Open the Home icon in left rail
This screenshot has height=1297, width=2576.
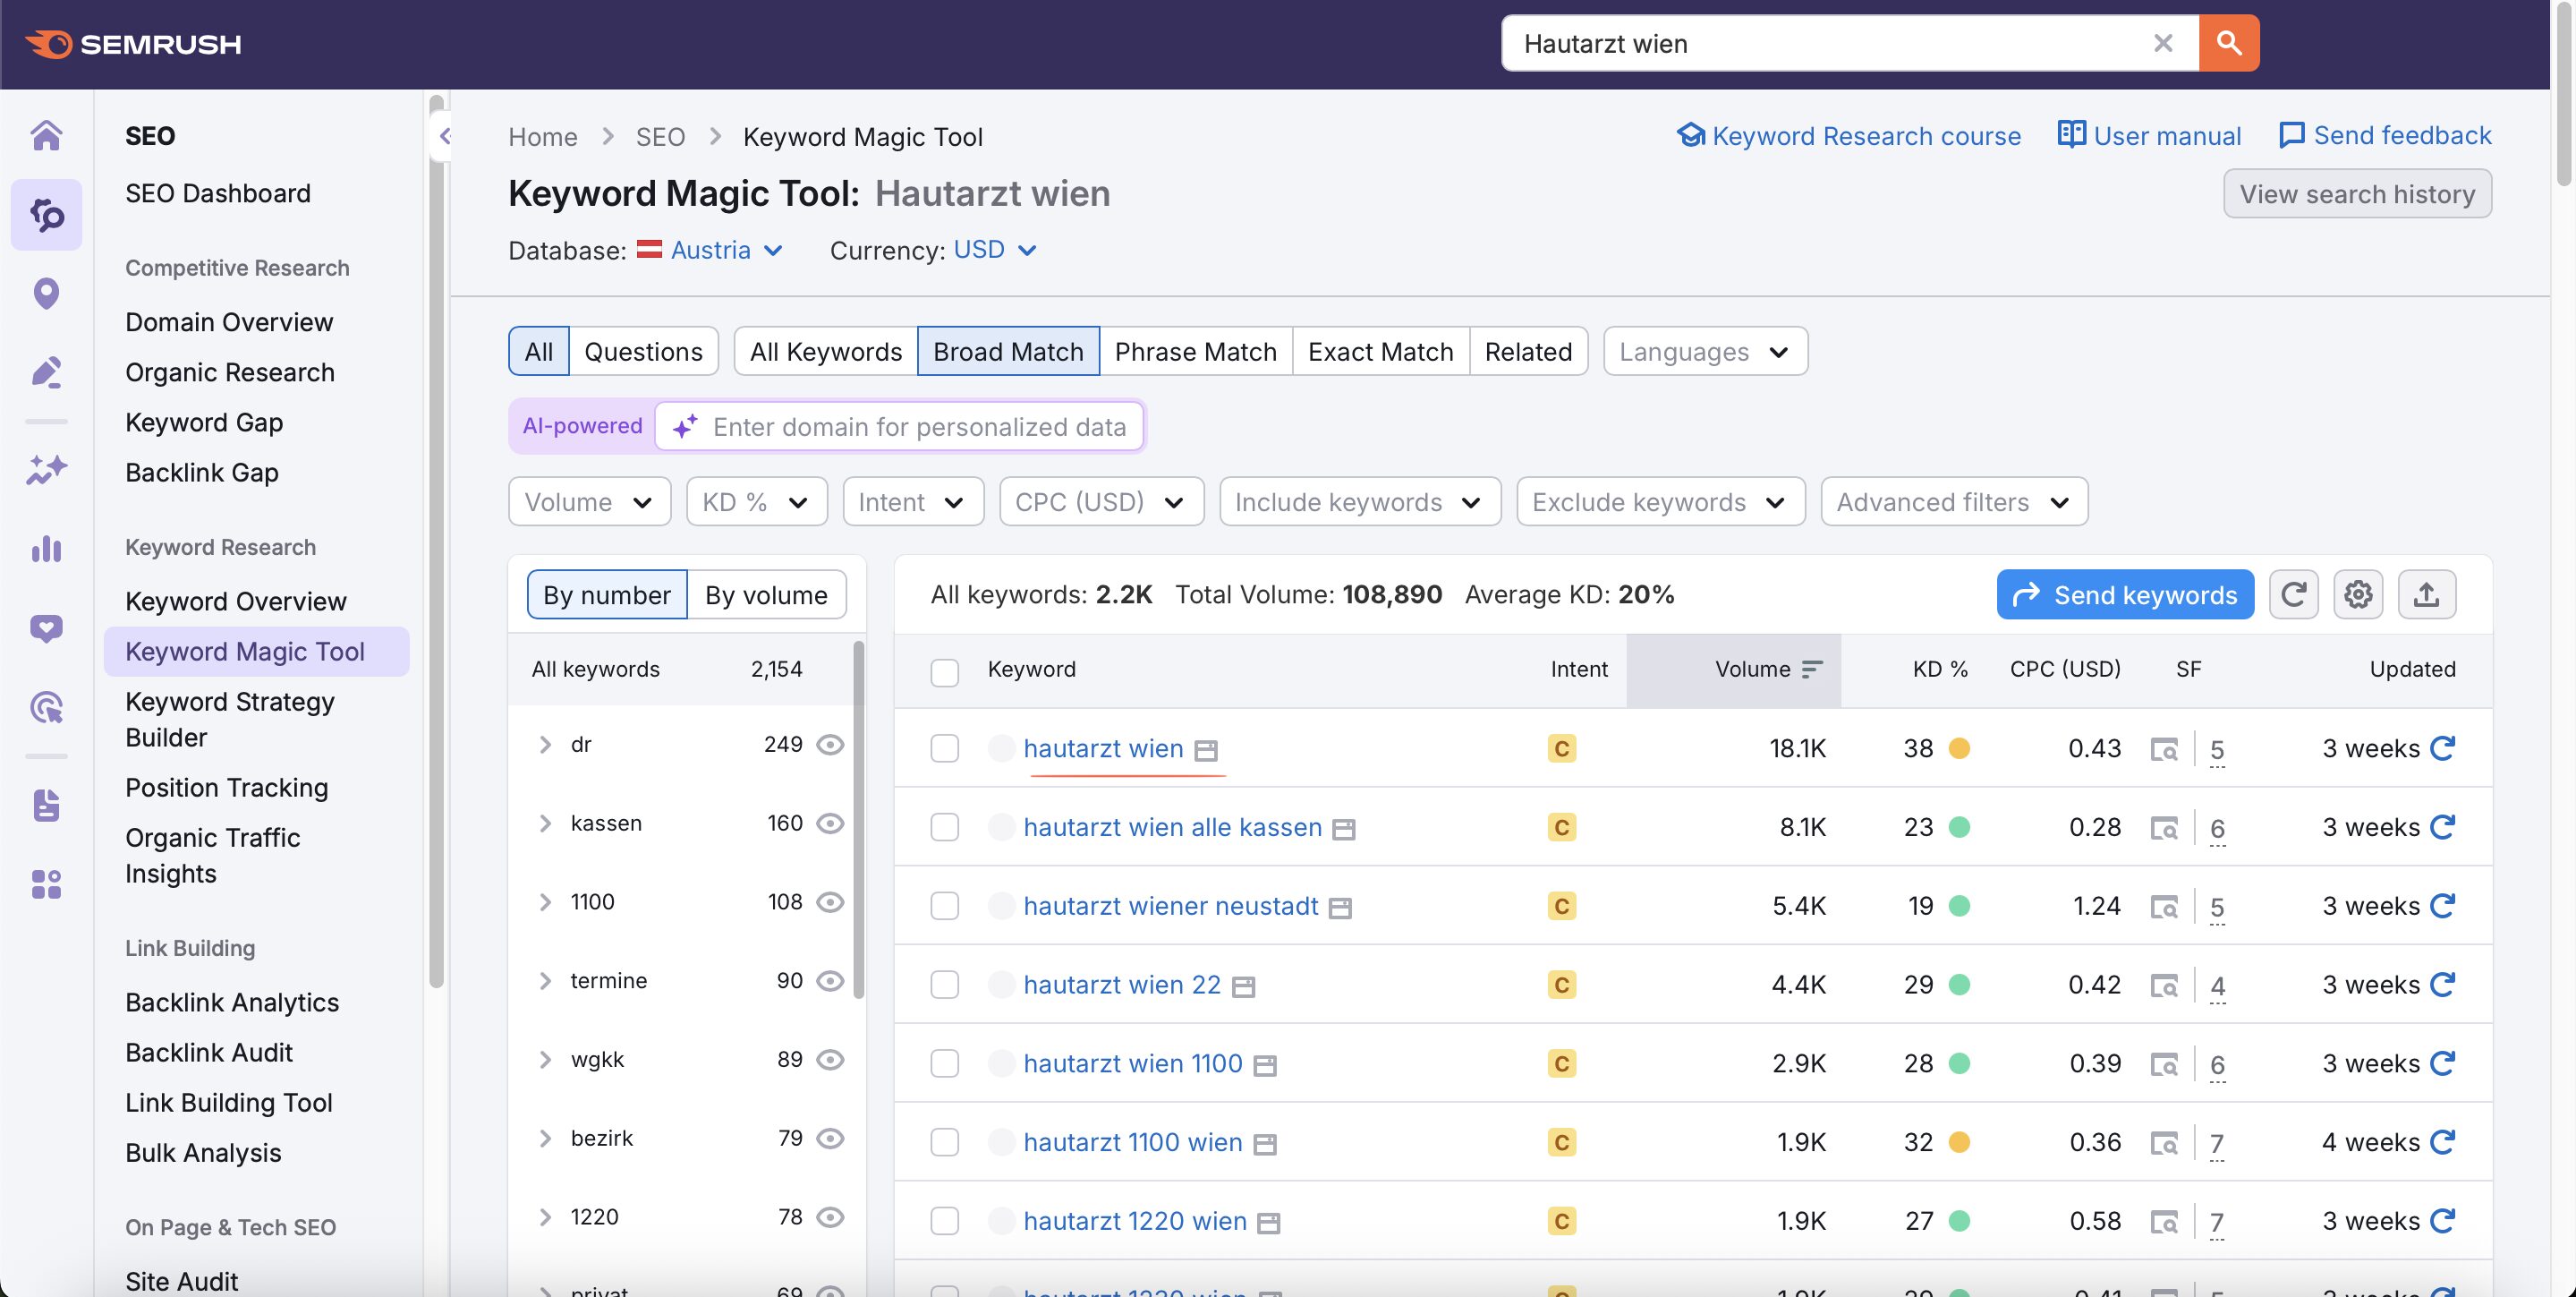point(46,135)
